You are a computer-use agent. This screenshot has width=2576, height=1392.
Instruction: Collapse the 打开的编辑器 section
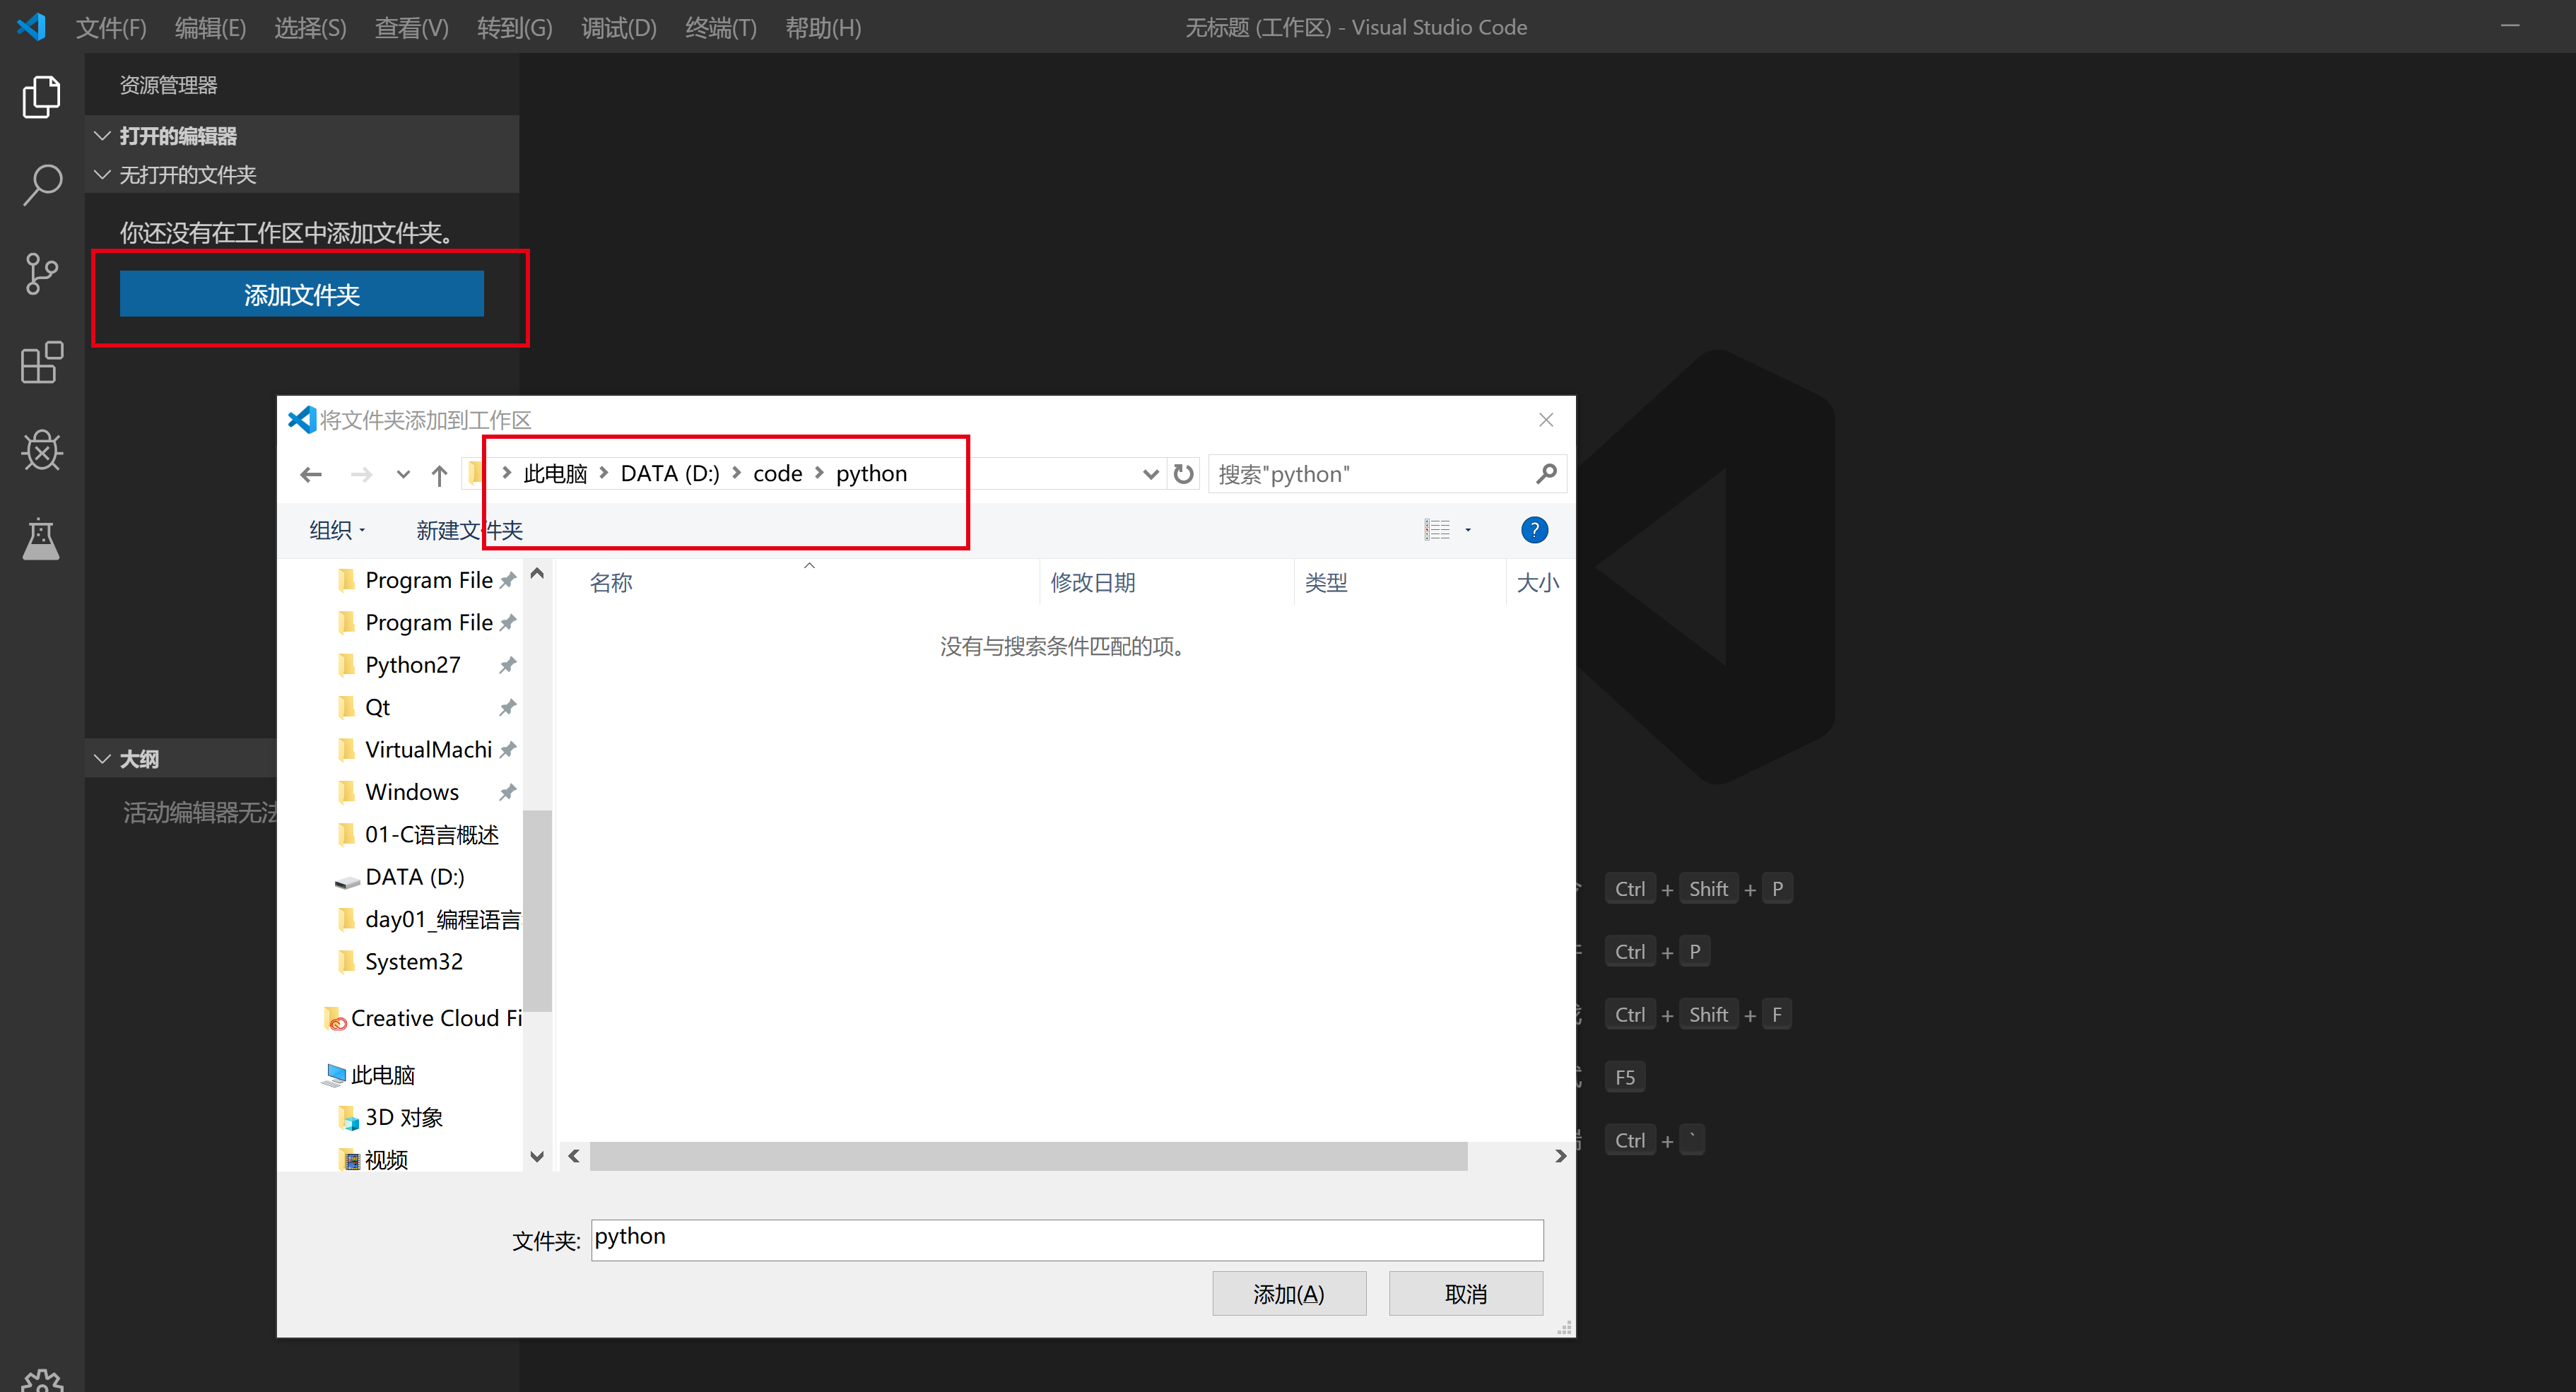[x=102, y=135]
